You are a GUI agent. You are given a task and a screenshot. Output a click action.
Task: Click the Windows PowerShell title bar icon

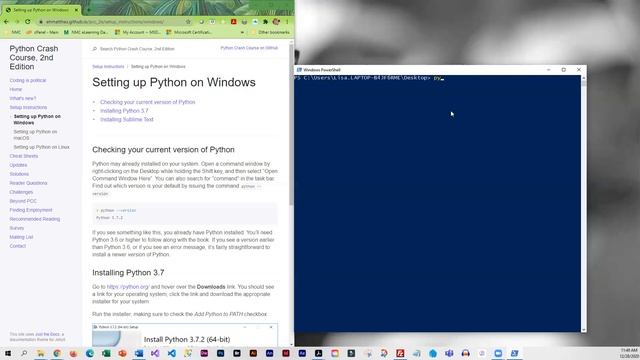tap(299, 70)
